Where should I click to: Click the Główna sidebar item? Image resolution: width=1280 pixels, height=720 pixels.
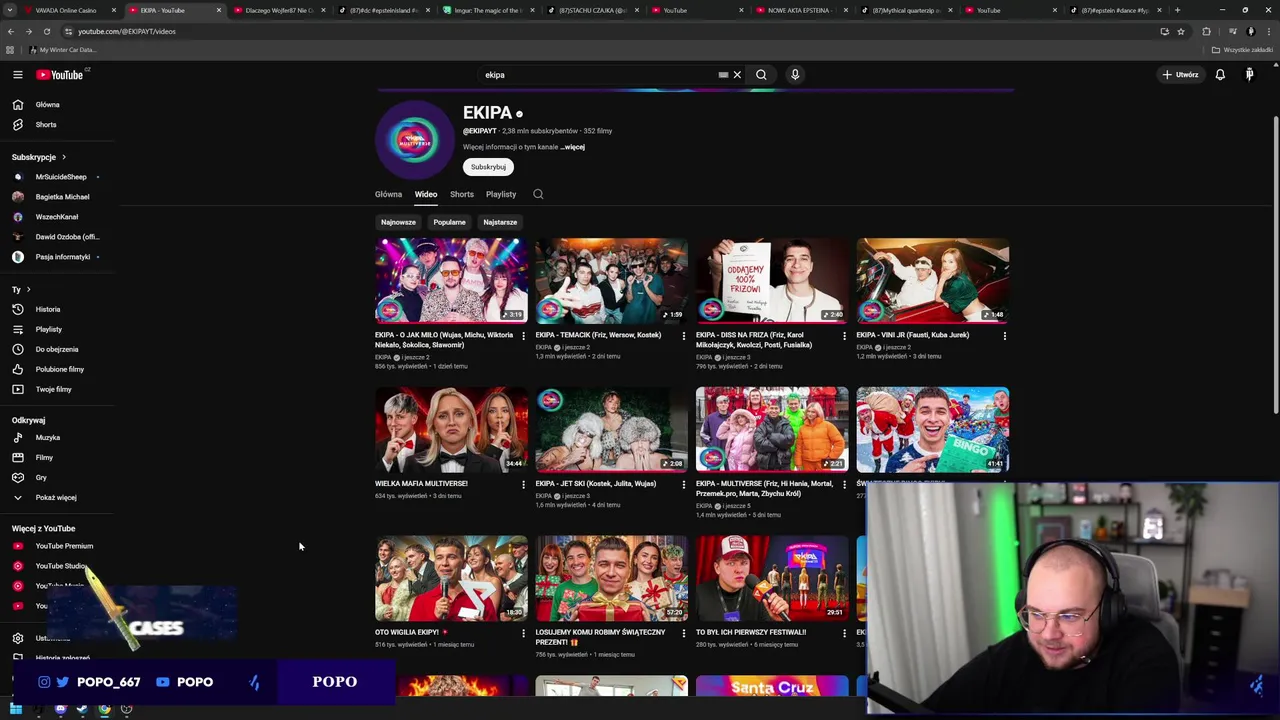tap(47, 105)
